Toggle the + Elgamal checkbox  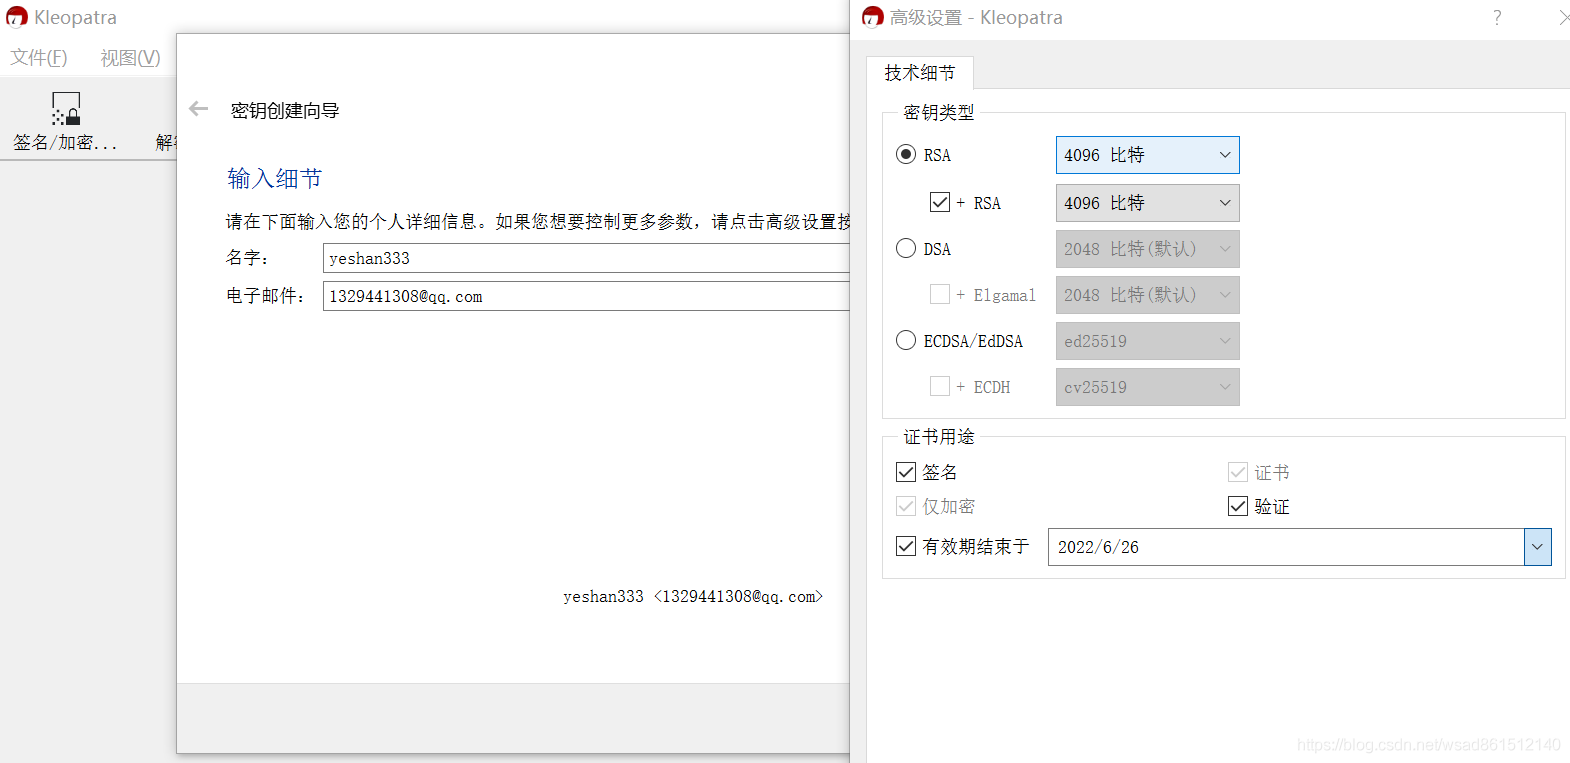click(940, 294)
